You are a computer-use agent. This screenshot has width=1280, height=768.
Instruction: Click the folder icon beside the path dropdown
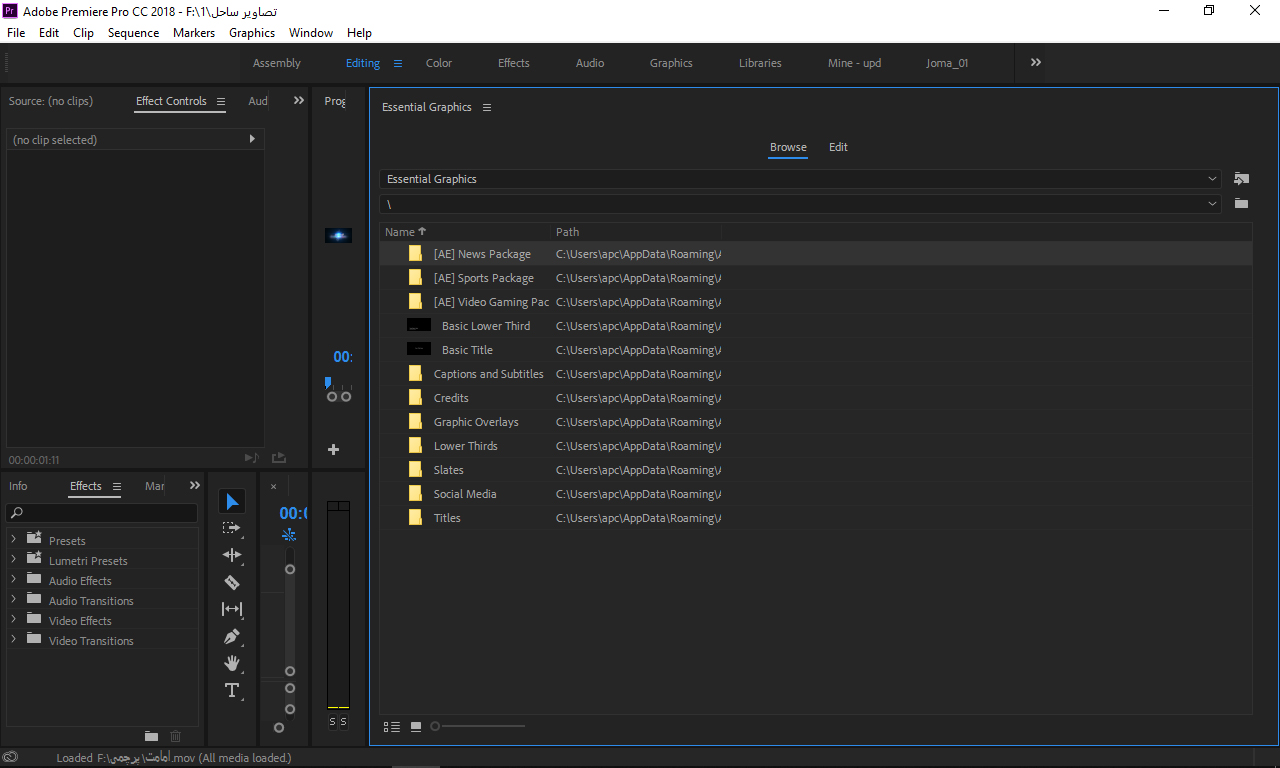point(1241,203)
